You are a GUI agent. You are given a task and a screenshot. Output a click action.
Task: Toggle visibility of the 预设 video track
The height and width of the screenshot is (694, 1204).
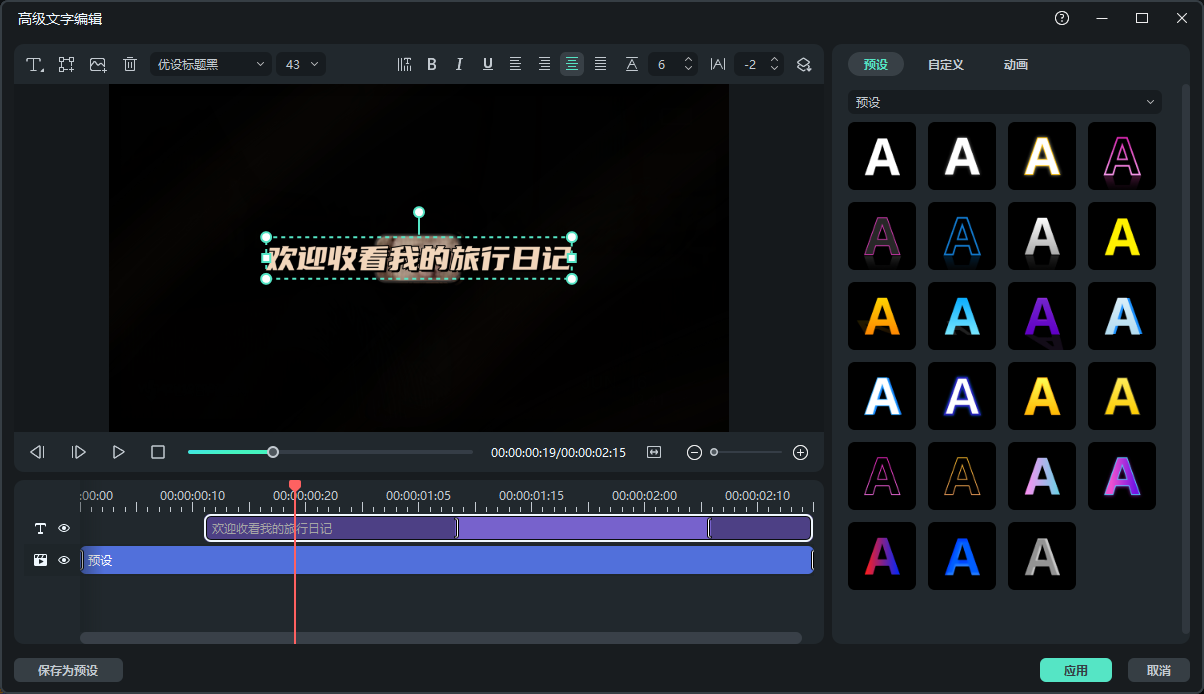(x=64, y=560)
